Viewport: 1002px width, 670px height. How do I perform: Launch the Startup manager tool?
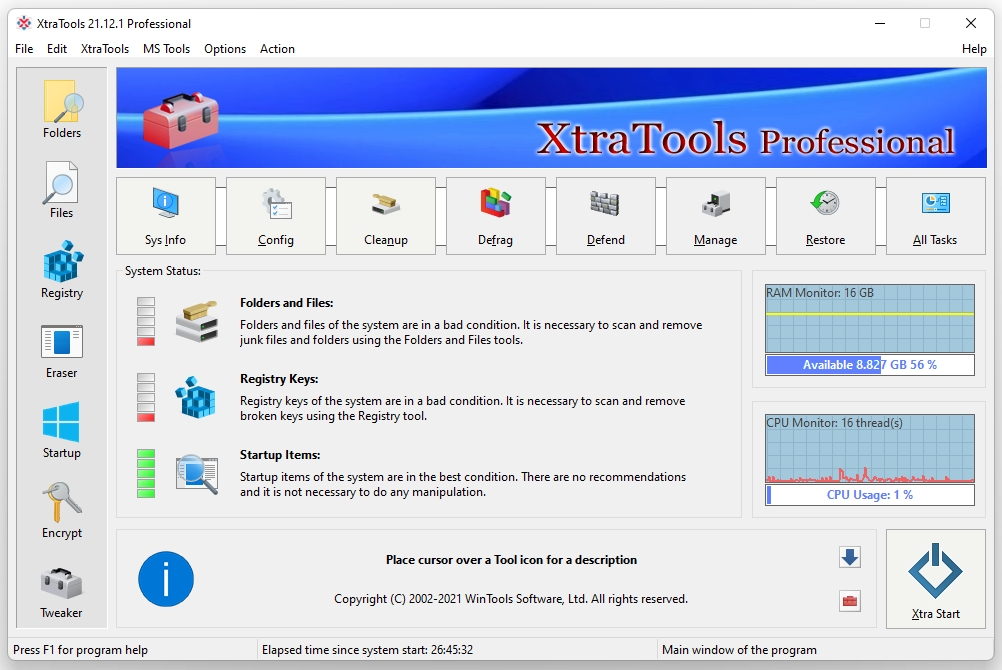pos(62,429)
